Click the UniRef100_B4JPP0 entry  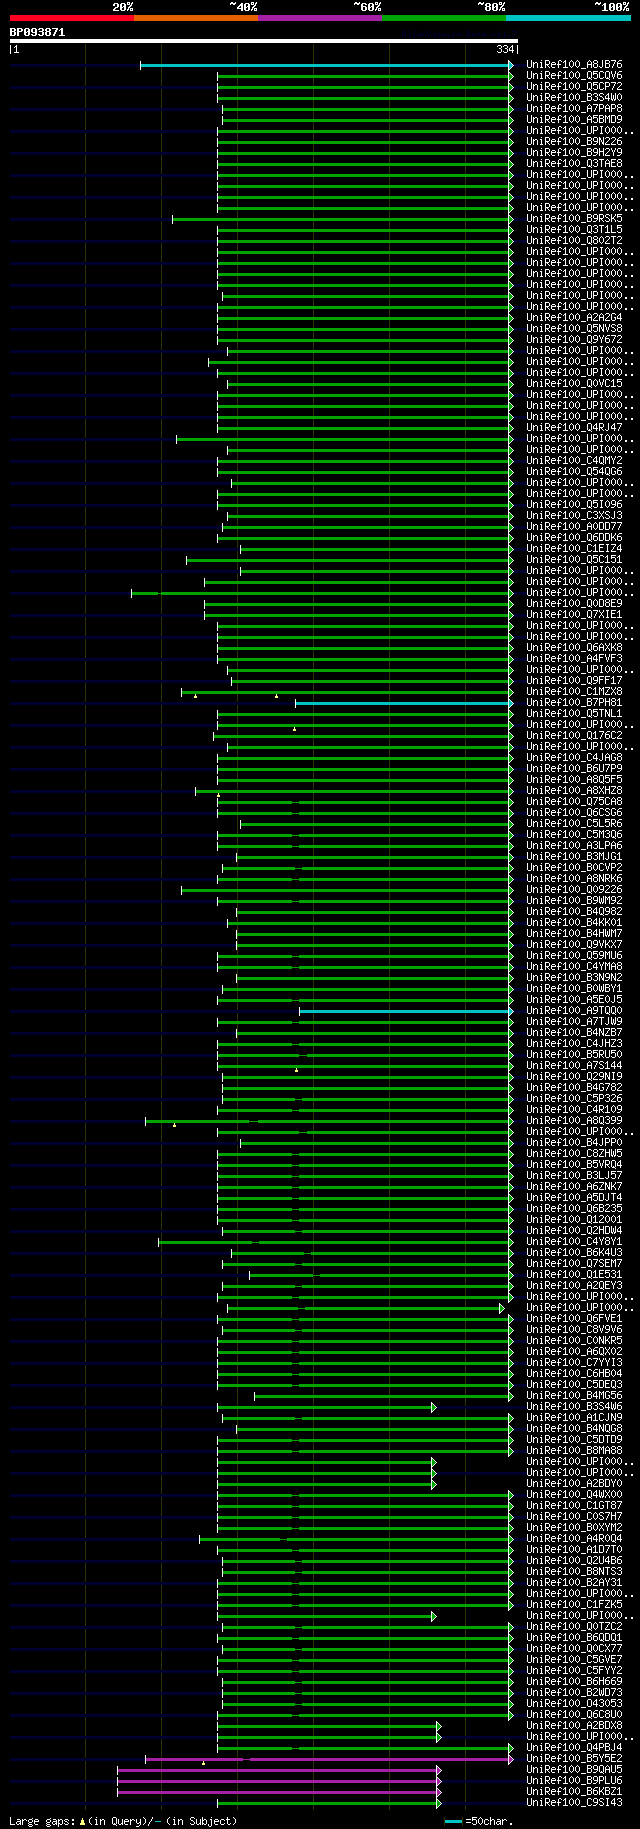(574, 1143)
